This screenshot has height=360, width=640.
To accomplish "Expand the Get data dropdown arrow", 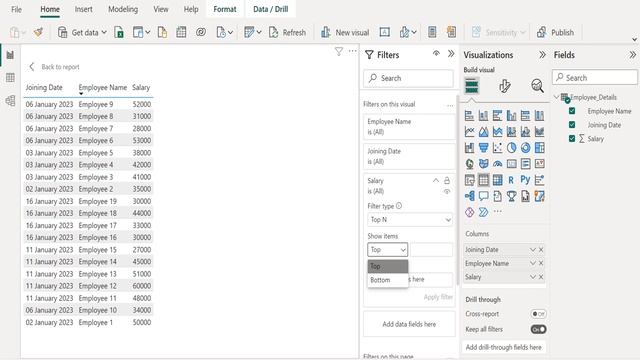I will pos(104,32).
